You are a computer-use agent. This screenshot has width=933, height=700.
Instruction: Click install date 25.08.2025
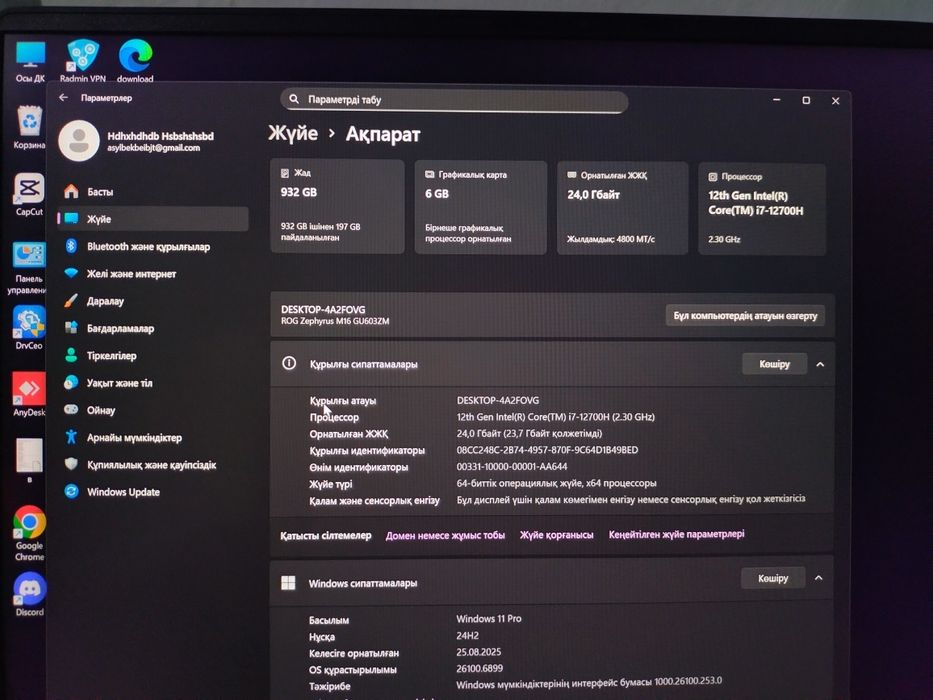pos(478,652)
